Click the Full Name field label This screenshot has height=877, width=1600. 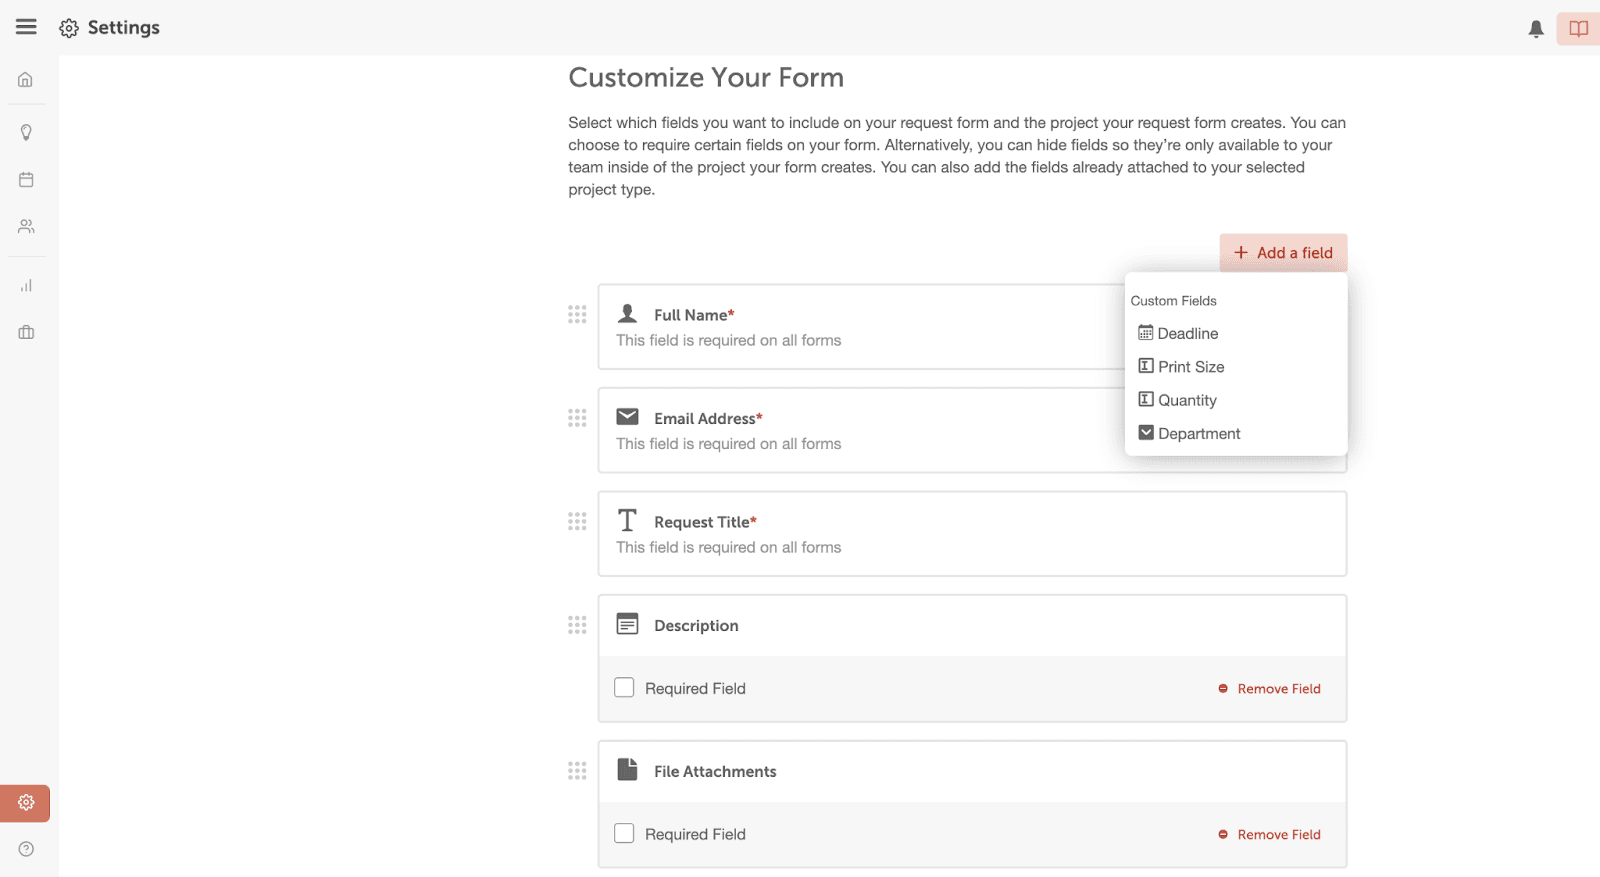(x=694, y=315)
